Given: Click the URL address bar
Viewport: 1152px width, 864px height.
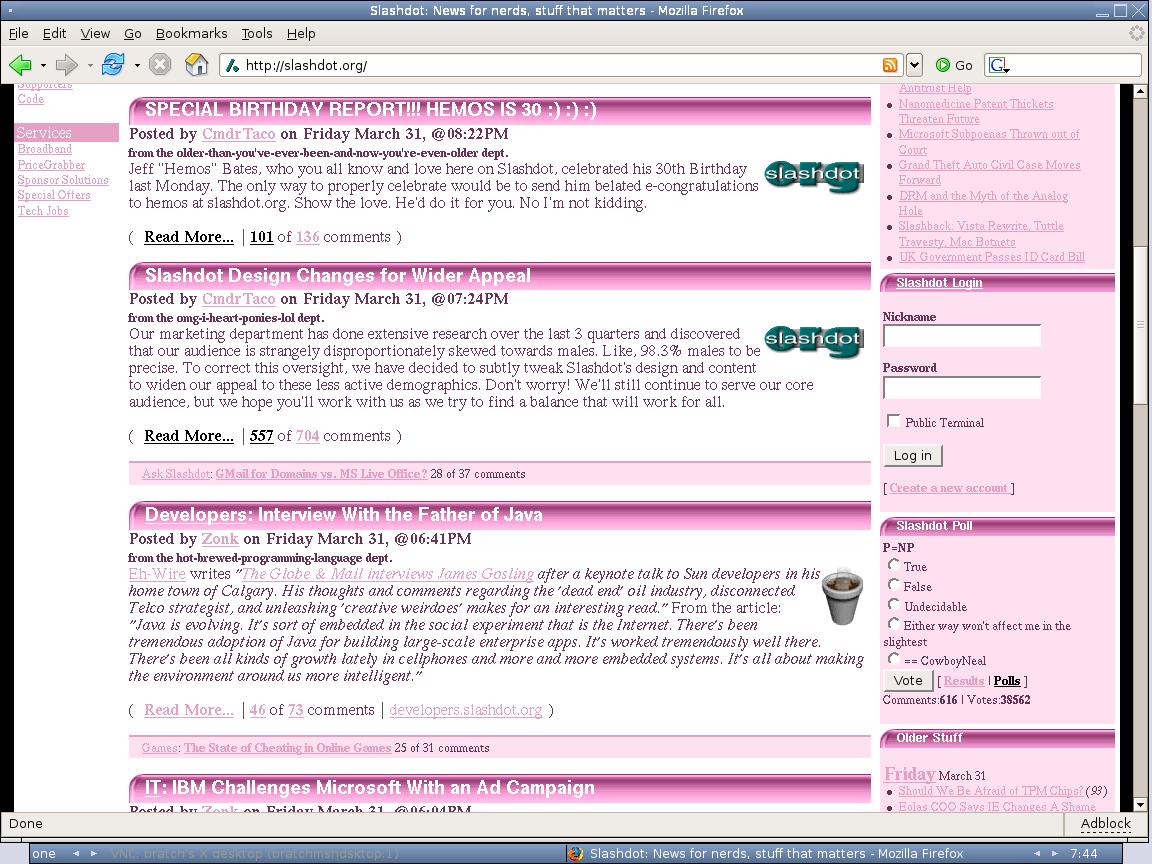Looking at the screenshot, I should [x=561, y=65].
